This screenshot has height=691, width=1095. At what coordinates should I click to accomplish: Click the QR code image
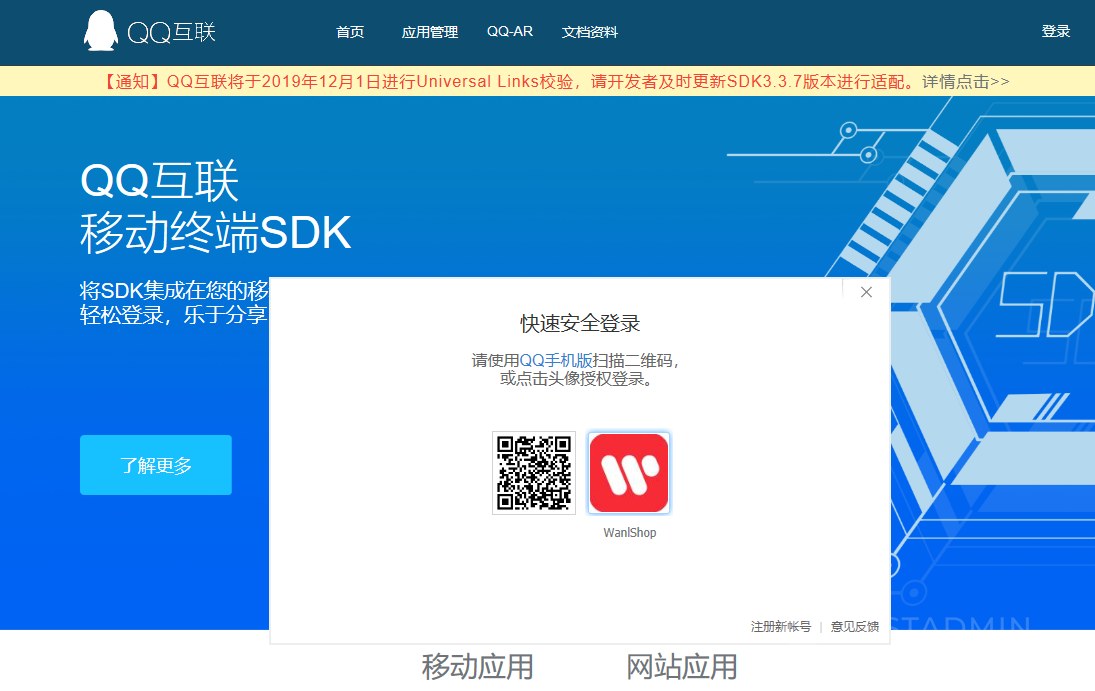point(534,473)
